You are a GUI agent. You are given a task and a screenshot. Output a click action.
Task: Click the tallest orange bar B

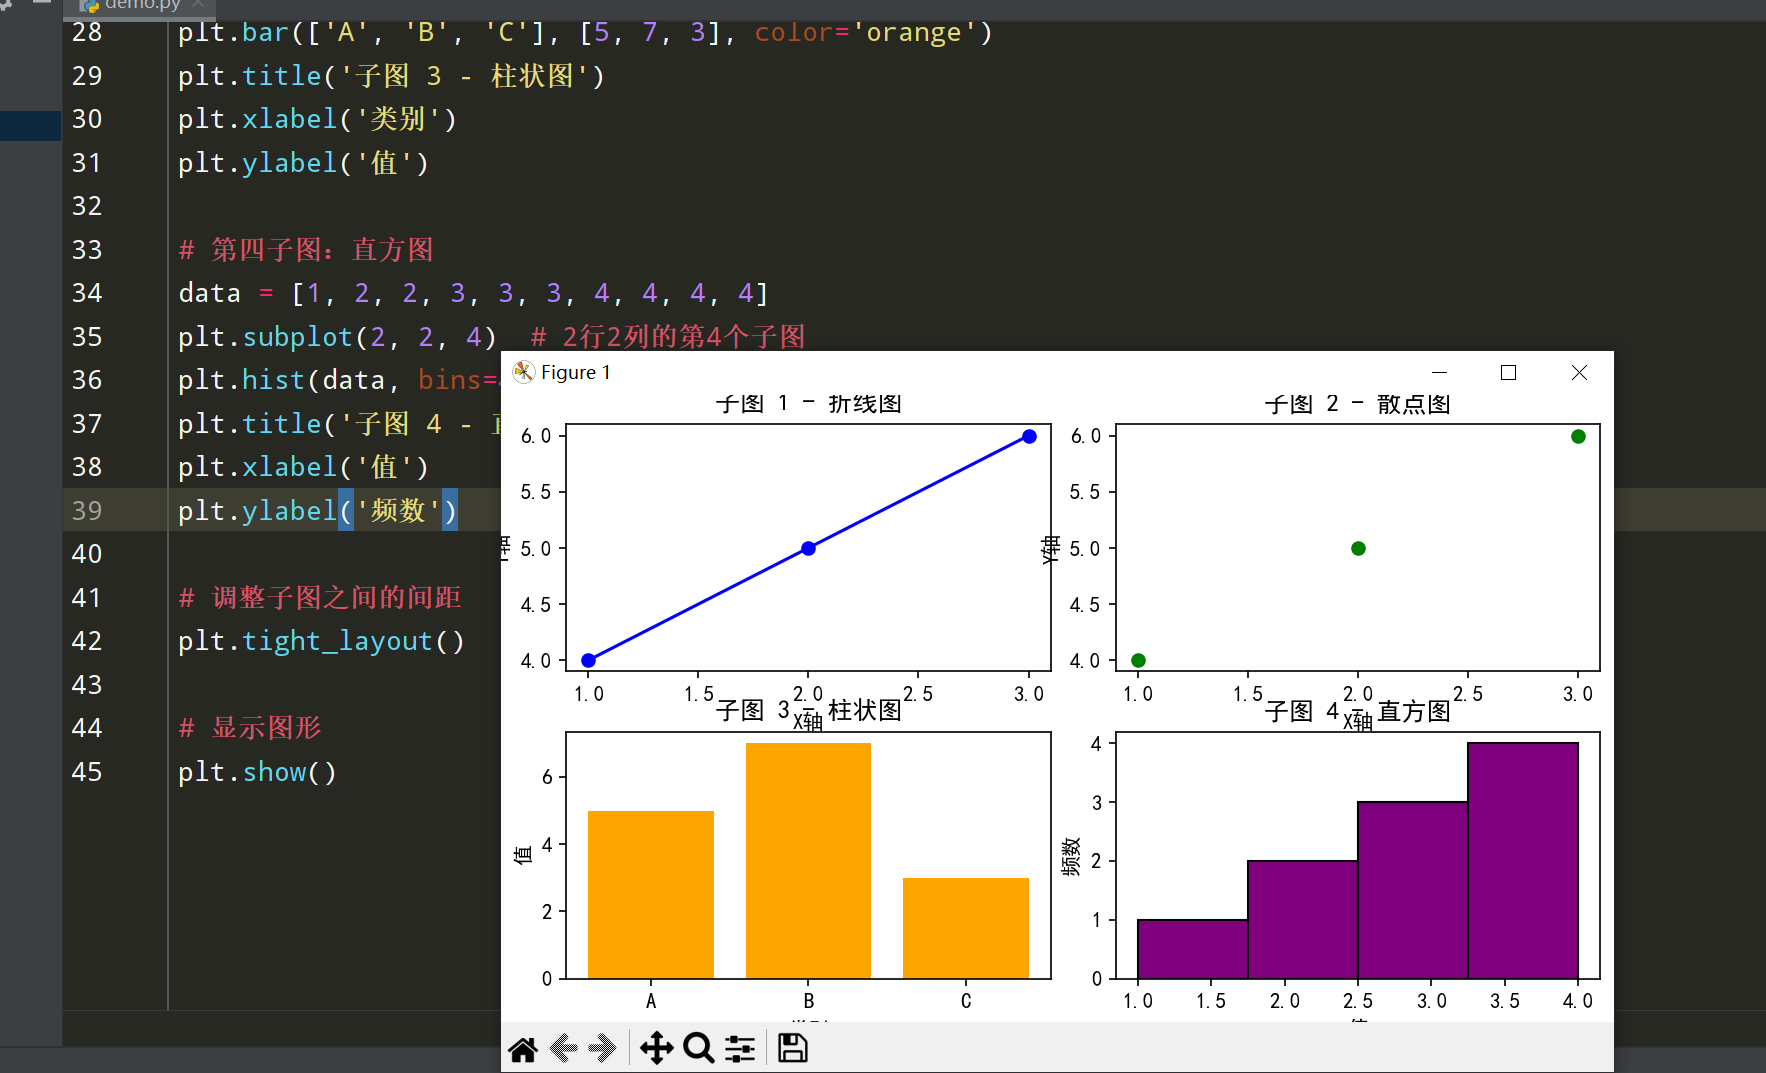[x=808, y=860]
